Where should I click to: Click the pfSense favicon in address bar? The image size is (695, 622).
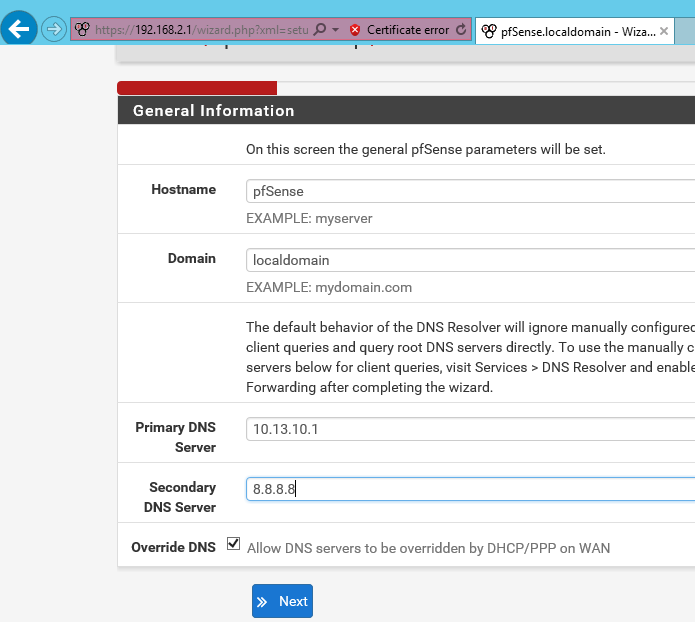82,29
